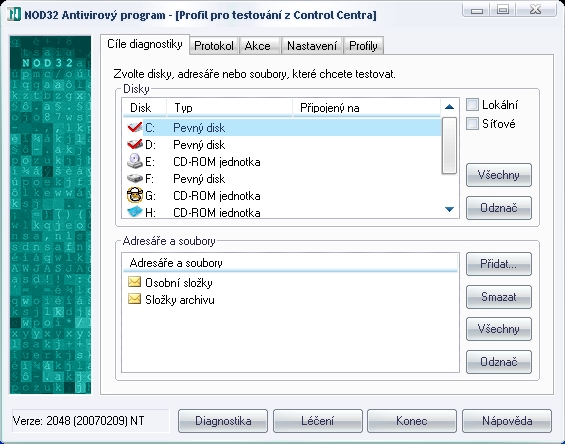This screenshot has height=444, width=565.
Task: Click the NOD32 logo icon in title bar
Action: pos(14,14)
